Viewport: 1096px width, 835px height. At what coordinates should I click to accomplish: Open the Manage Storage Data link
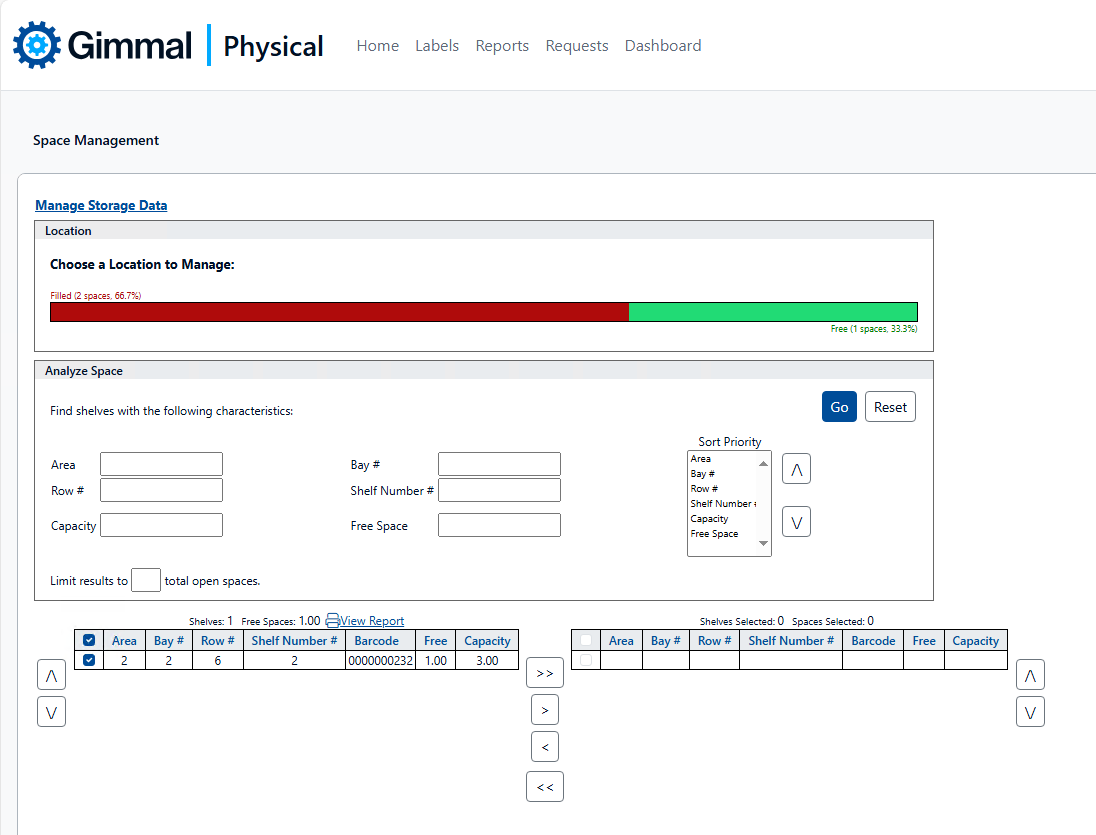click(101, 205)
